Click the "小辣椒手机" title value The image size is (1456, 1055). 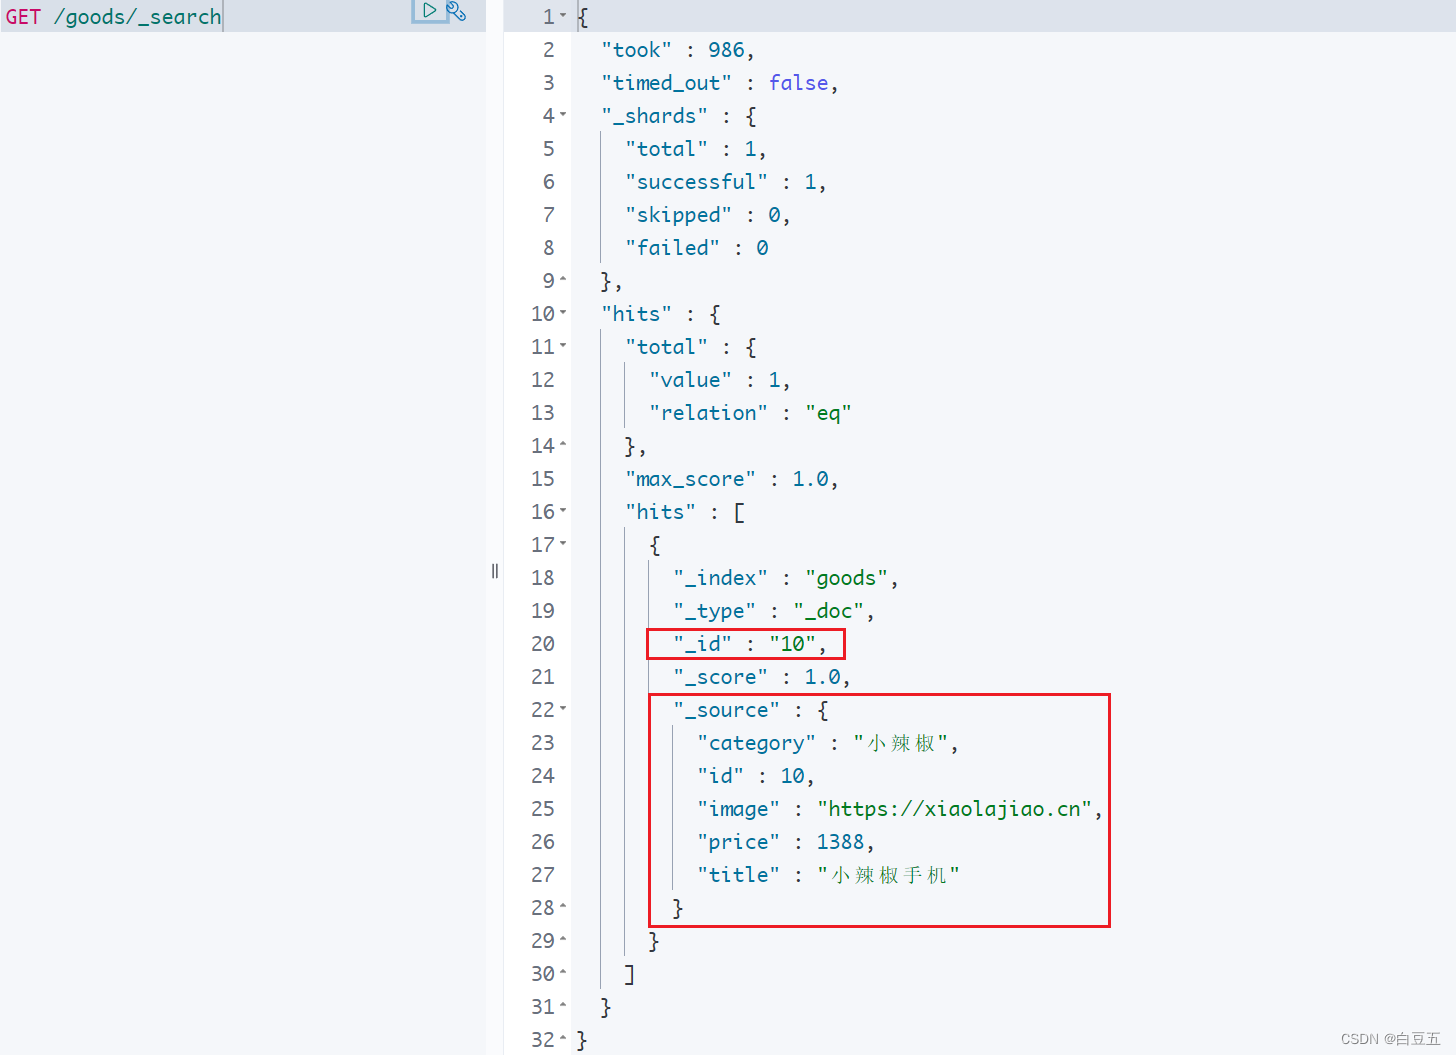[888, 875]
